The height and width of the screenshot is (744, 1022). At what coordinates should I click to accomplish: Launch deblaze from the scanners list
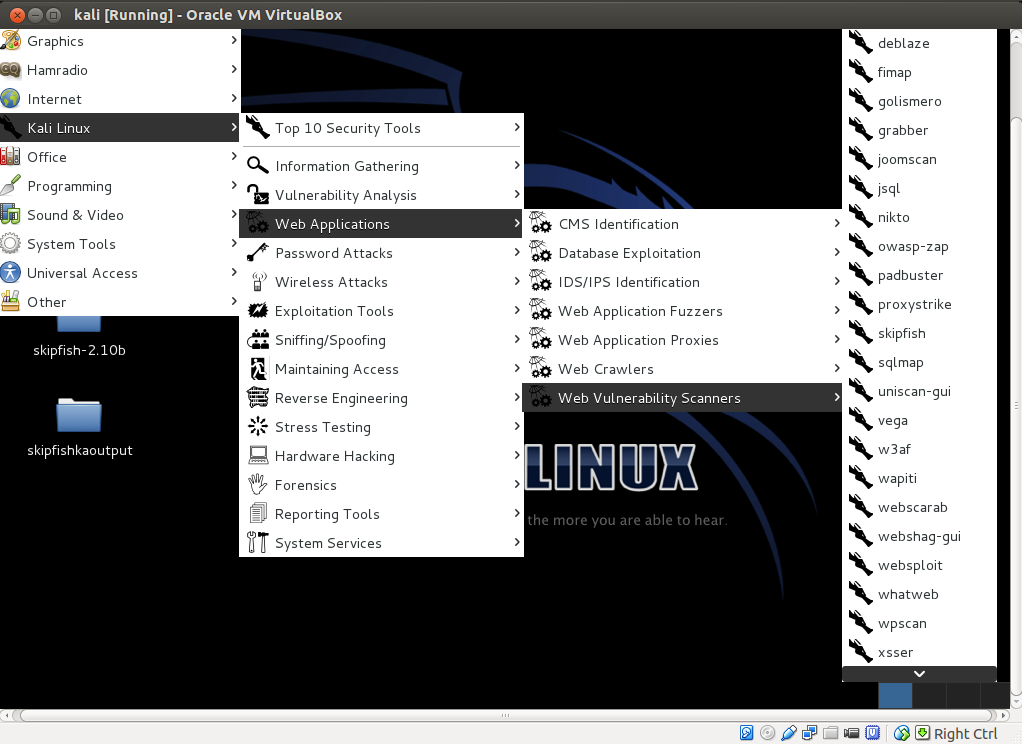pyautogui.click(x=919, y=43)
